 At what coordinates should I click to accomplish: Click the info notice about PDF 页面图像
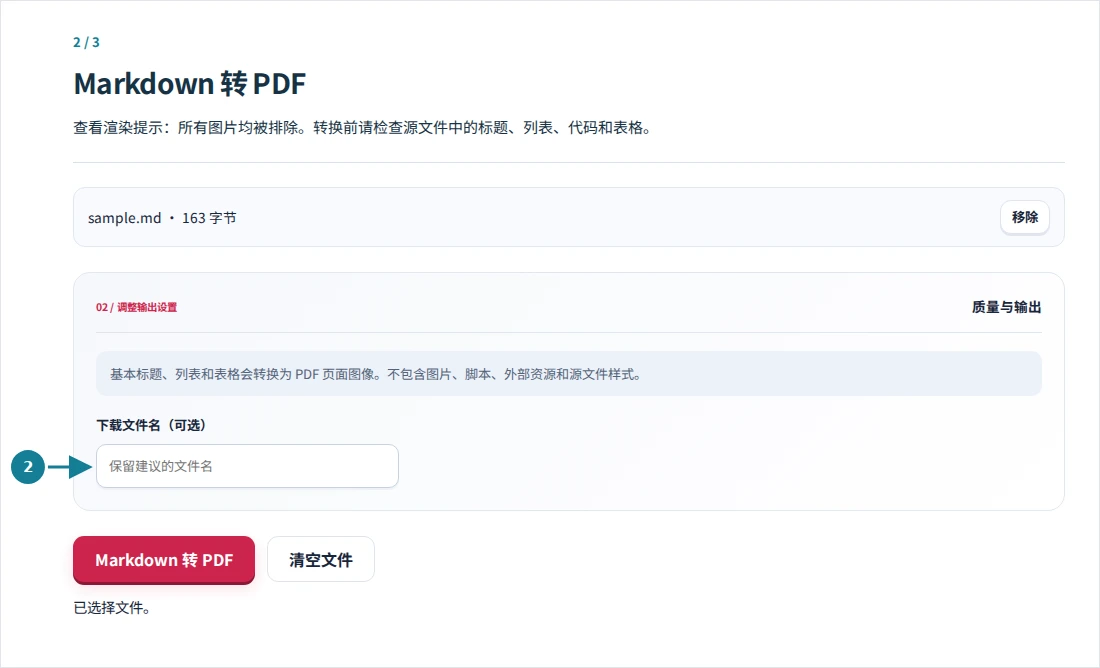568,374
